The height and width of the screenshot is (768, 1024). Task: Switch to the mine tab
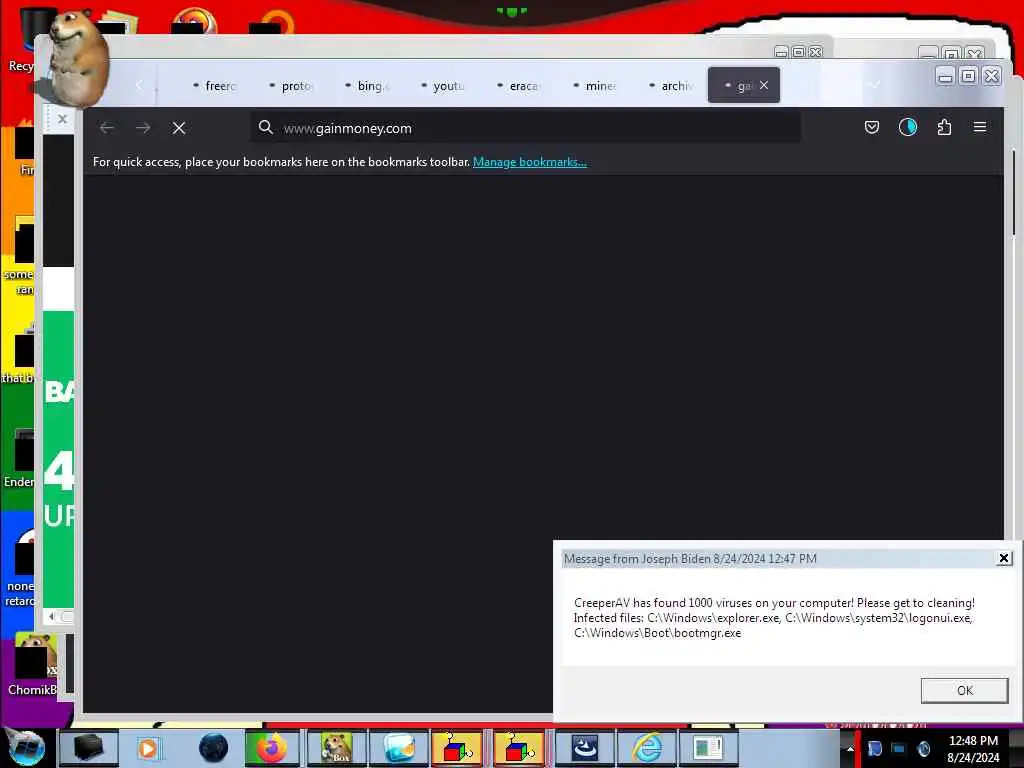(595, 86)
